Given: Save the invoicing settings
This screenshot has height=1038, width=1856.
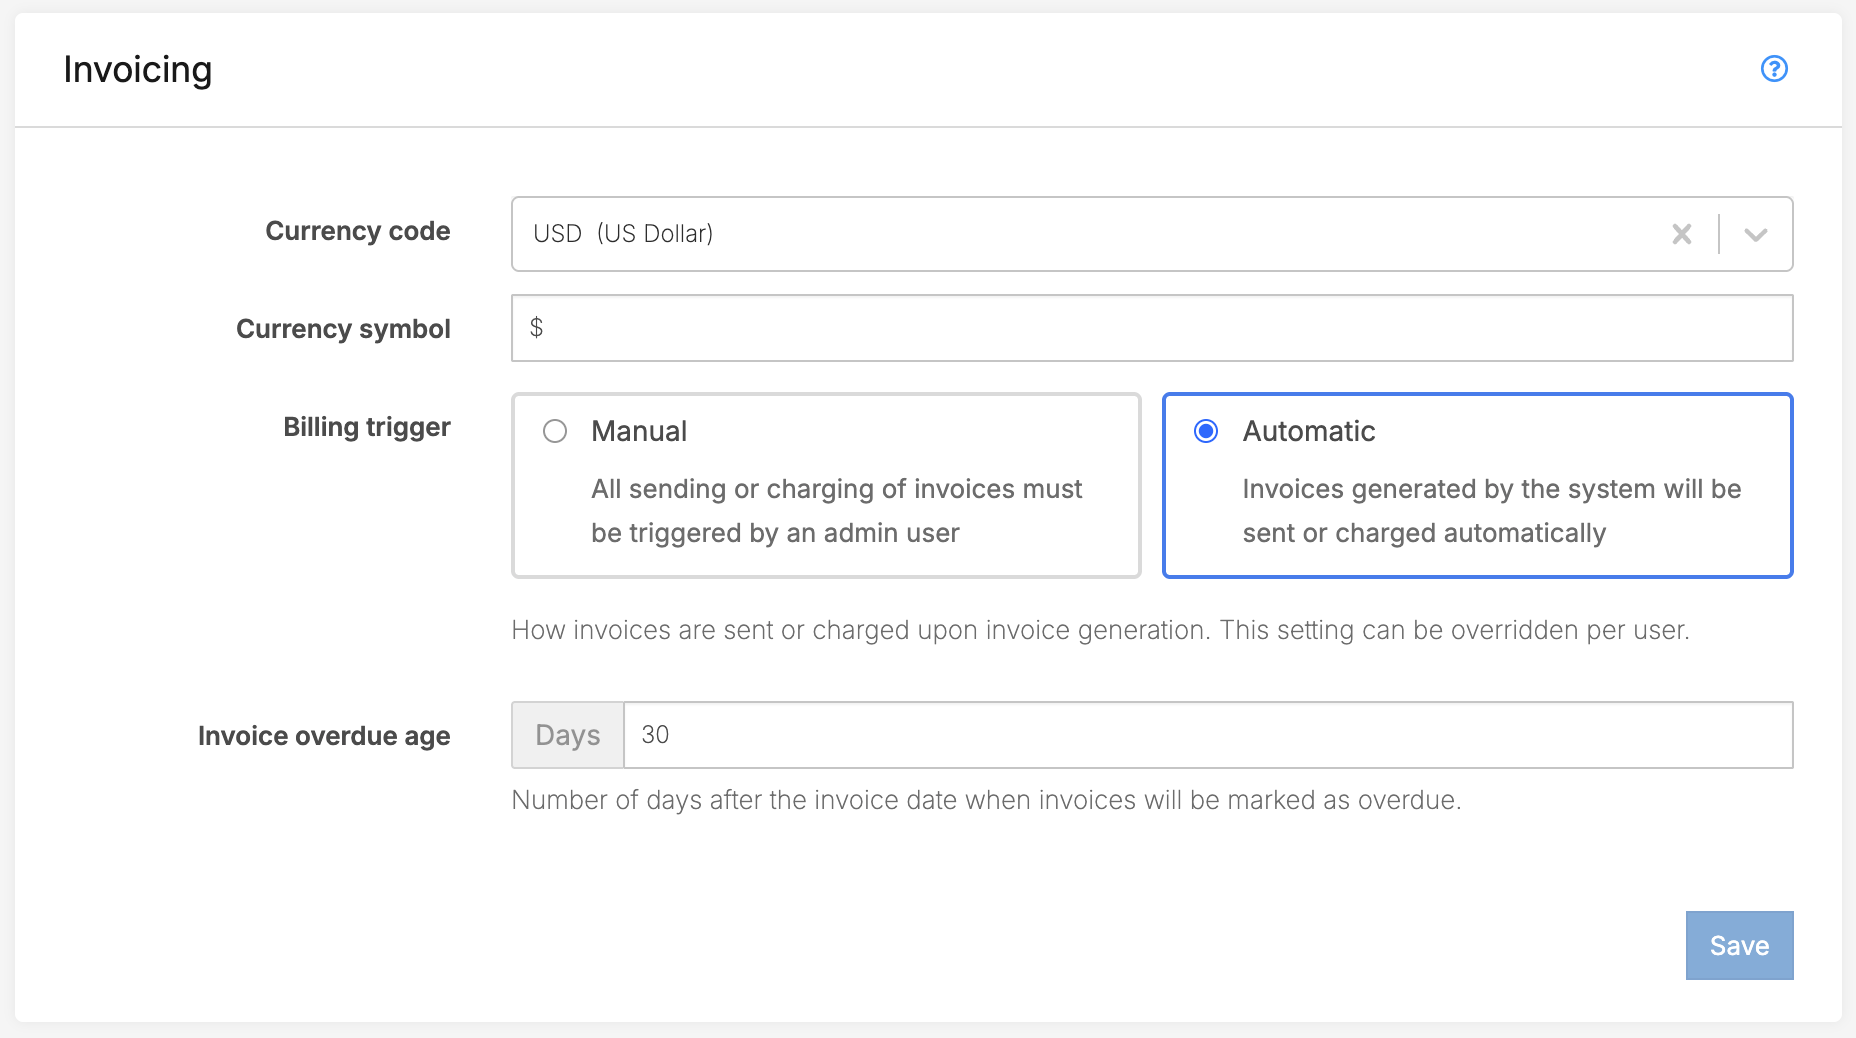Looking at the screenshot, I should click(1739, 945).
